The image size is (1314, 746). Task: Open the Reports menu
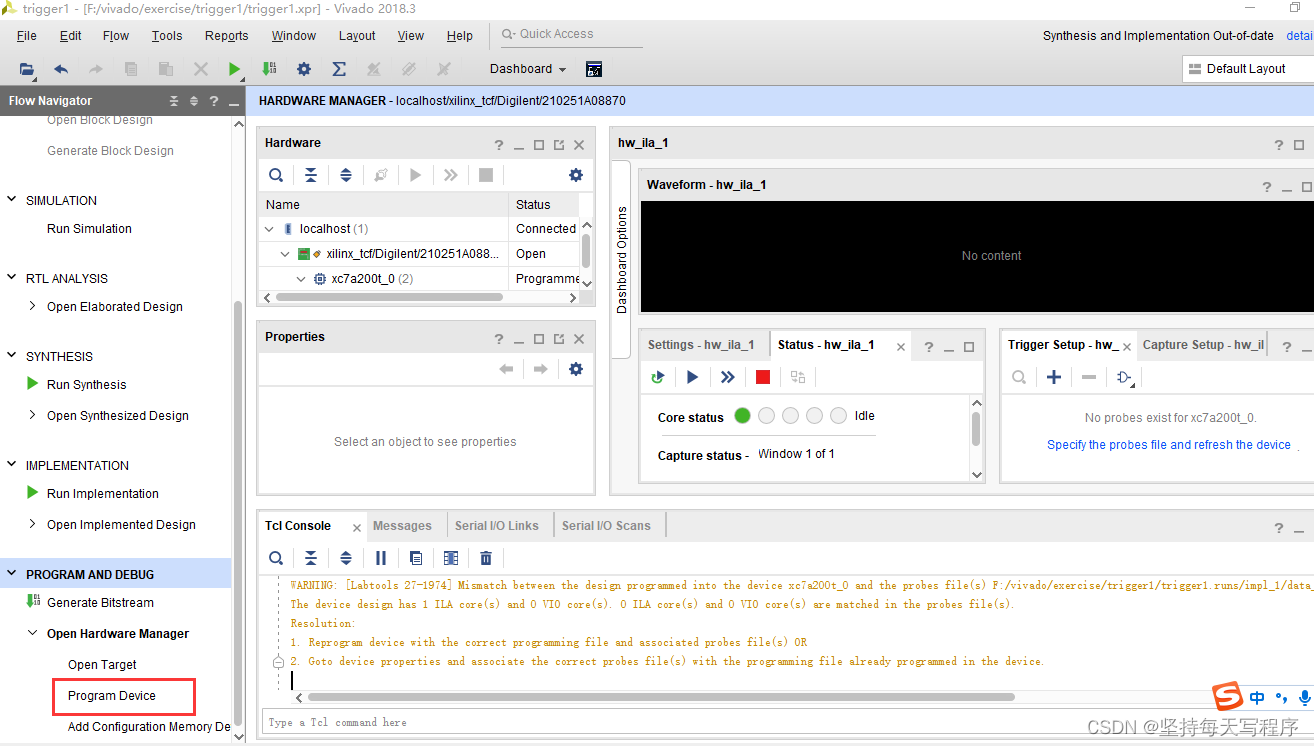click(x=227, y=36)
